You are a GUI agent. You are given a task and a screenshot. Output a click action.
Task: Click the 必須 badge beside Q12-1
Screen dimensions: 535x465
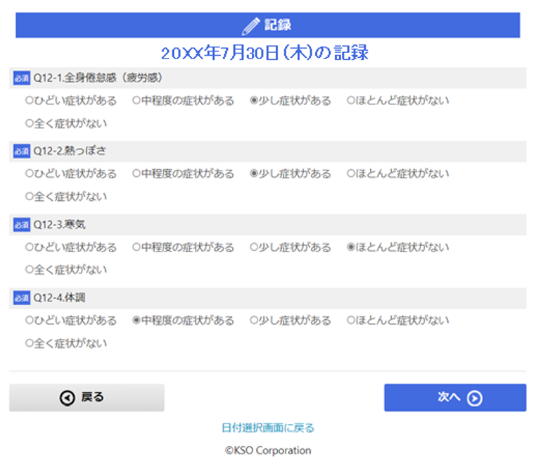[x=21, y=78]
